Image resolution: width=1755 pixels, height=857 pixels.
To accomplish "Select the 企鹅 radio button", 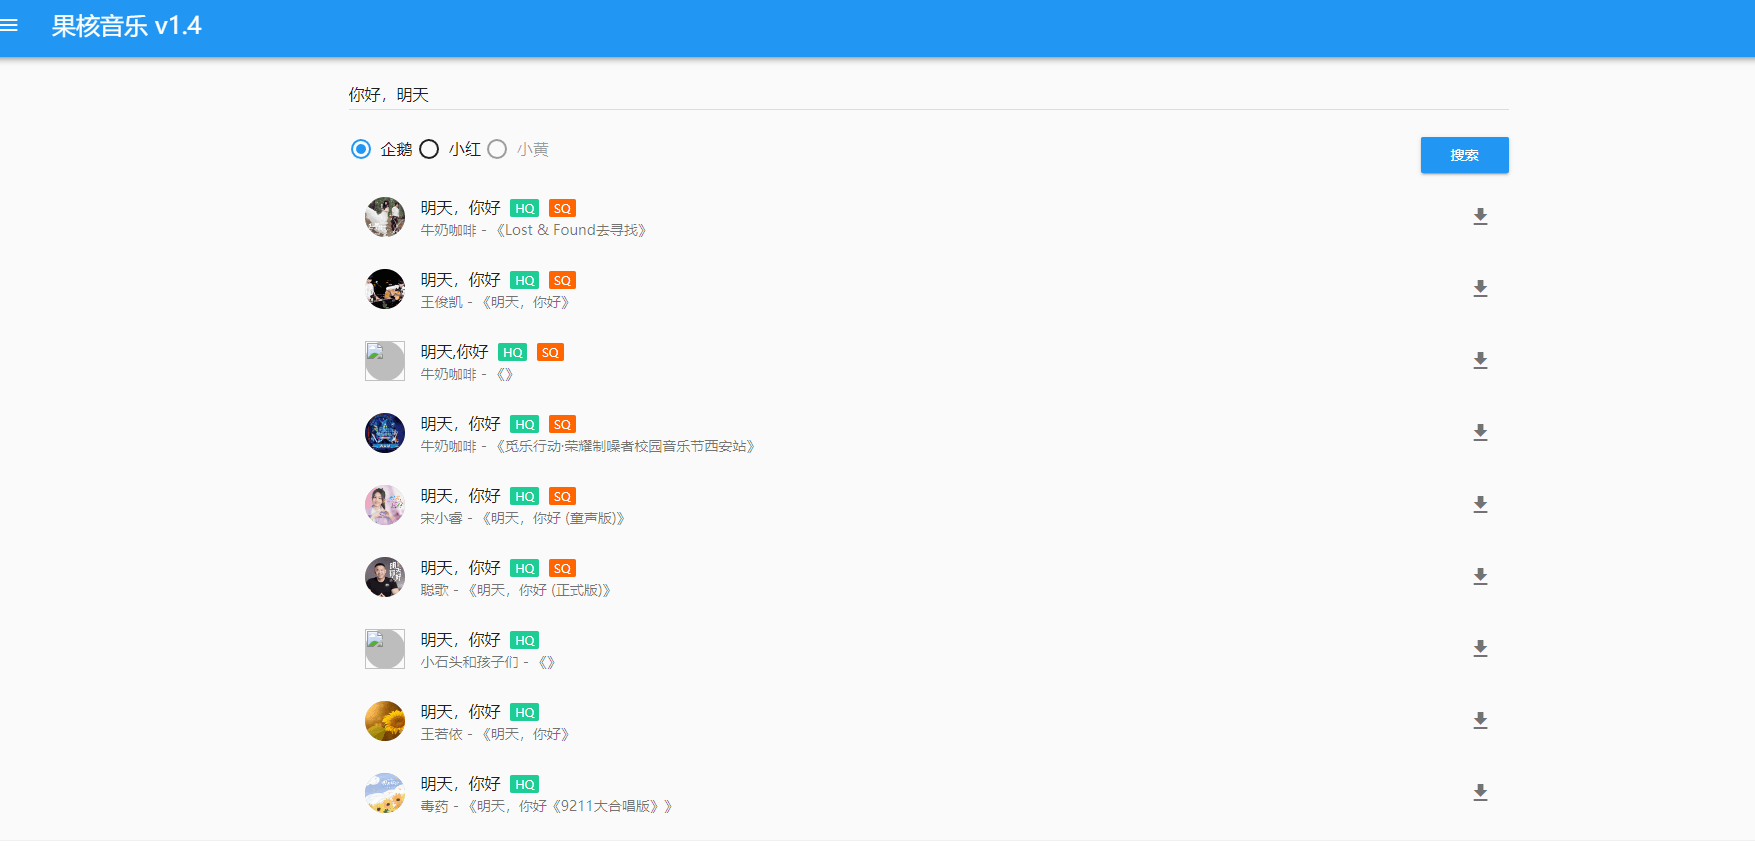I will tap(361, 149).
